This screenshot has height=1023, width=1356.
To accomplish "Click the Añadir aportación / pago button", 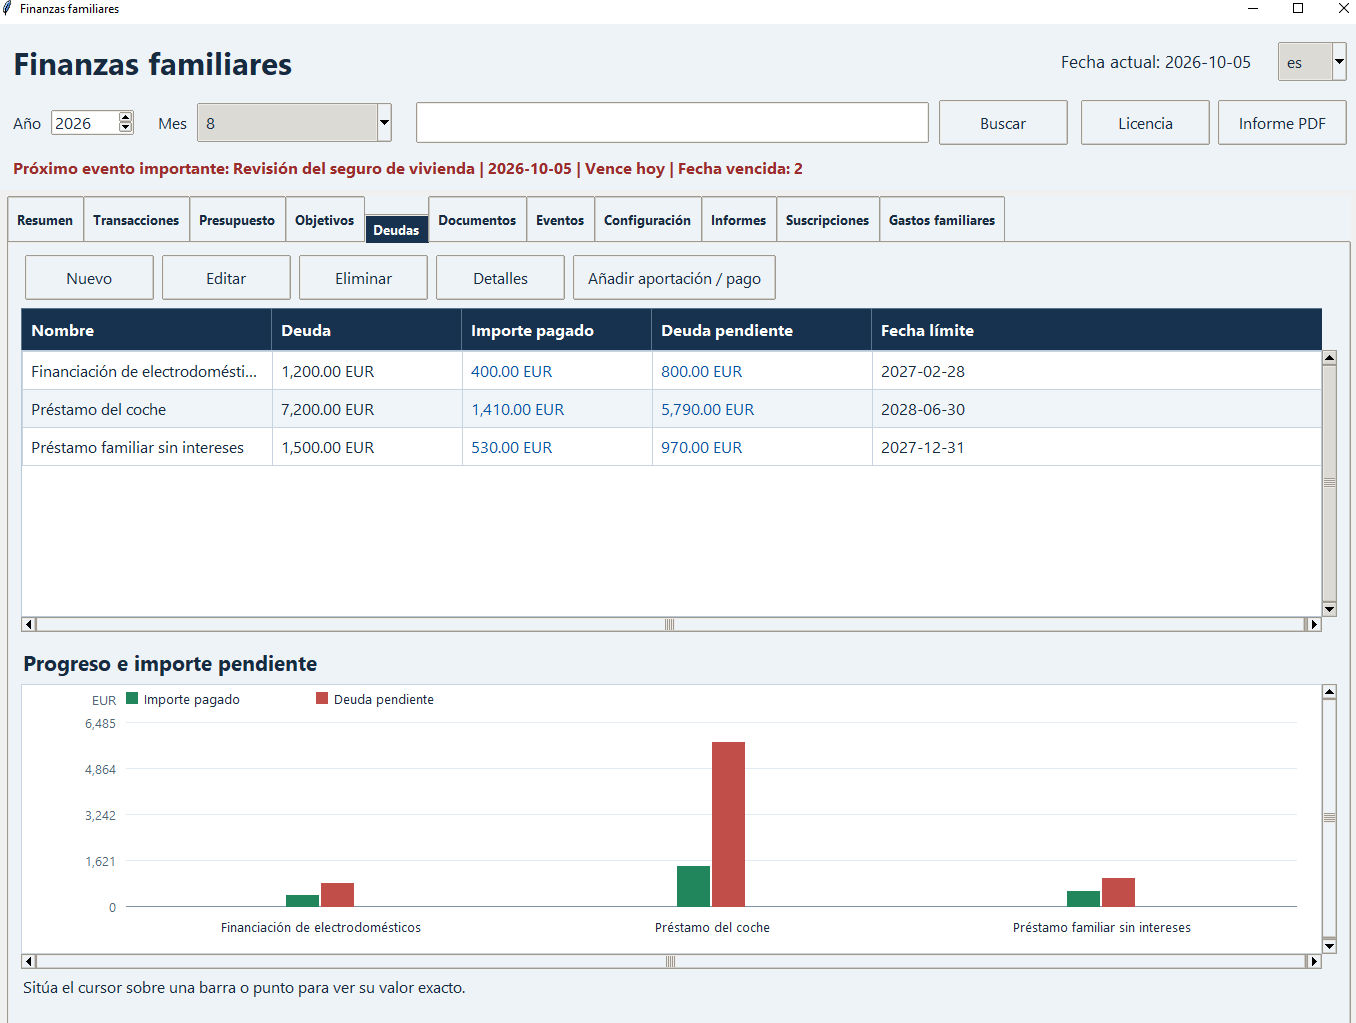I will [674, 278].
